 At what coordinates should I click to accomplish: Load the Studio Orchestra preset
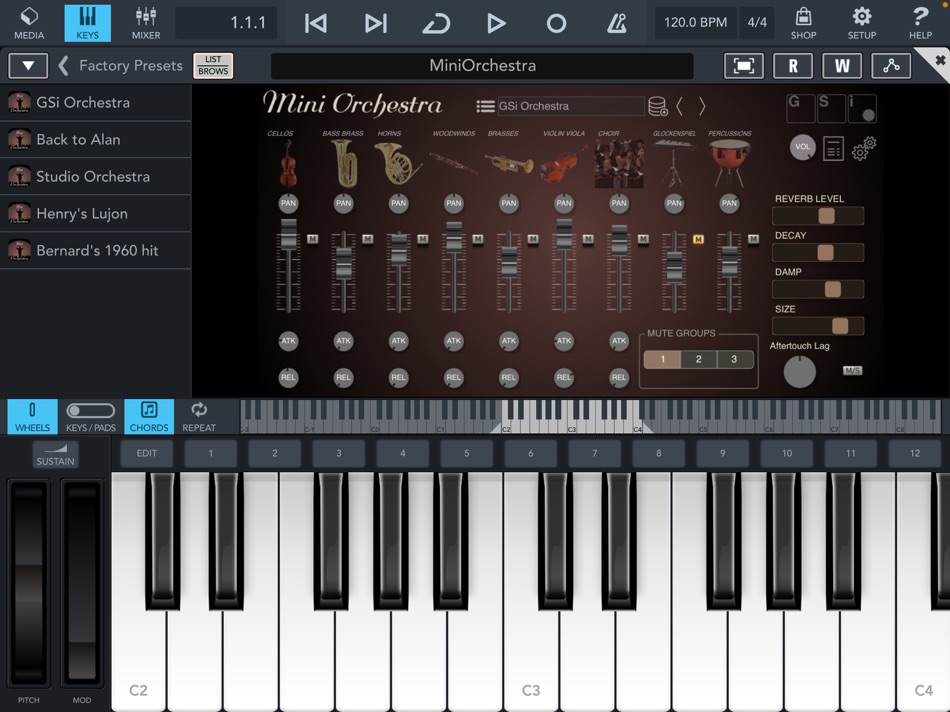[96, 176]
